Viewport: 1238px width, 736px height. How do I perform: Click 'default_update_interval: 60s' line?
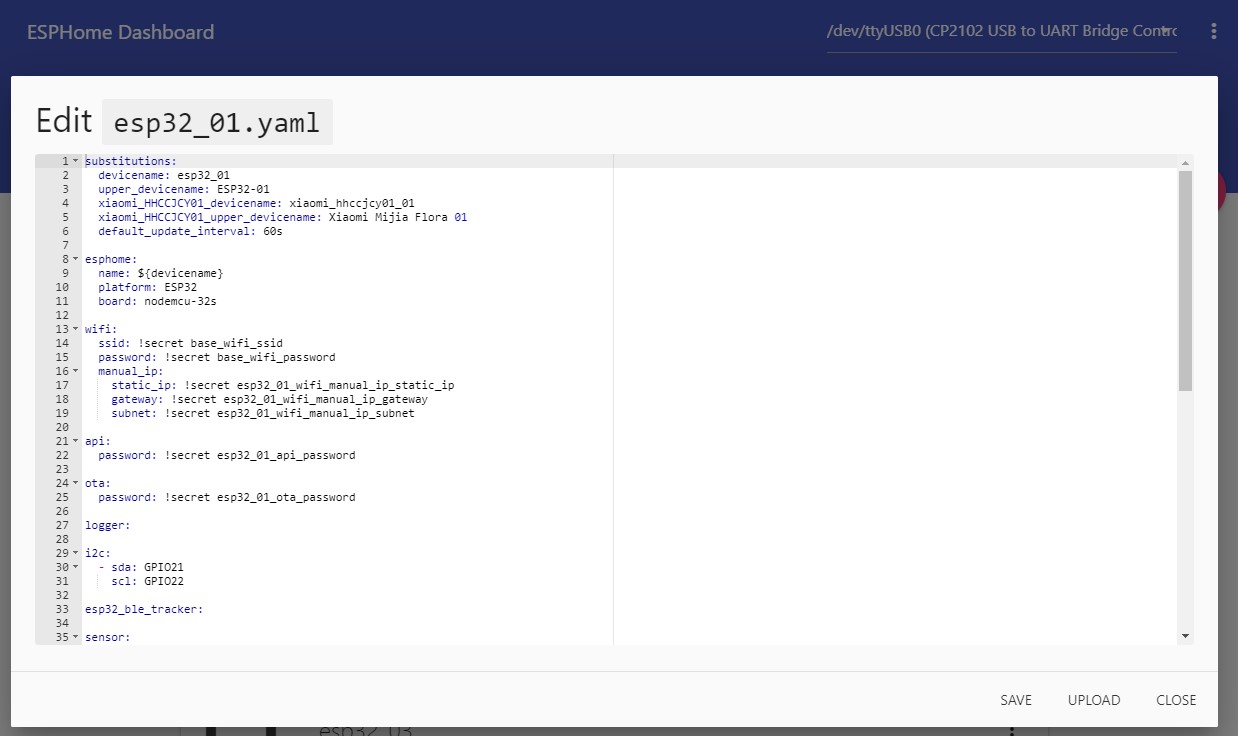coord(190,231)
